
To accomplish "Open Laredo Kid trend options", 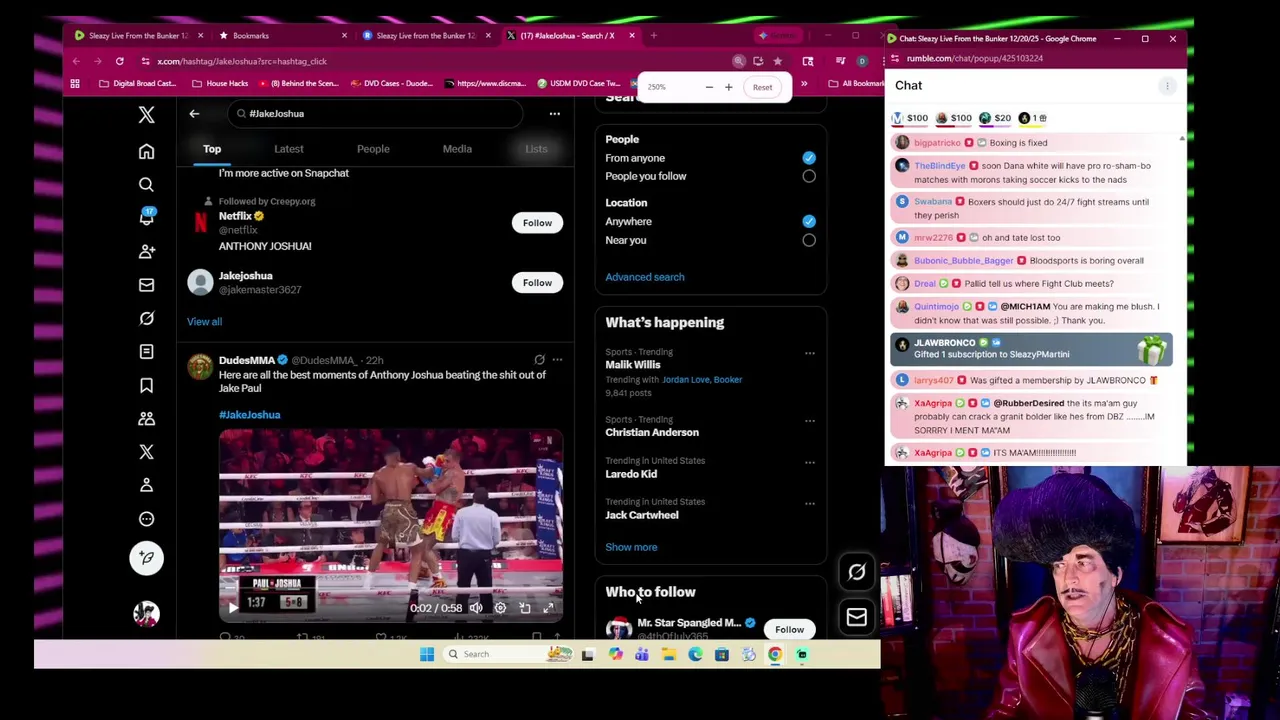I will click(809, 462).
